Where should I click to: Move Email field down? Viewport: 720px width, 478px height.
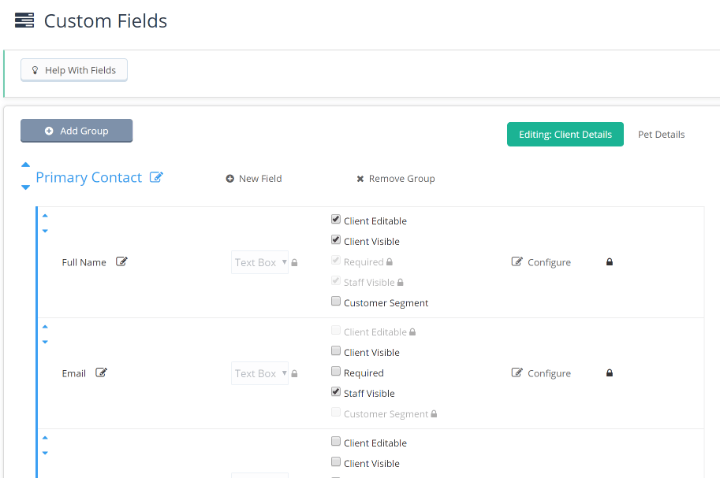pos(45,342)
